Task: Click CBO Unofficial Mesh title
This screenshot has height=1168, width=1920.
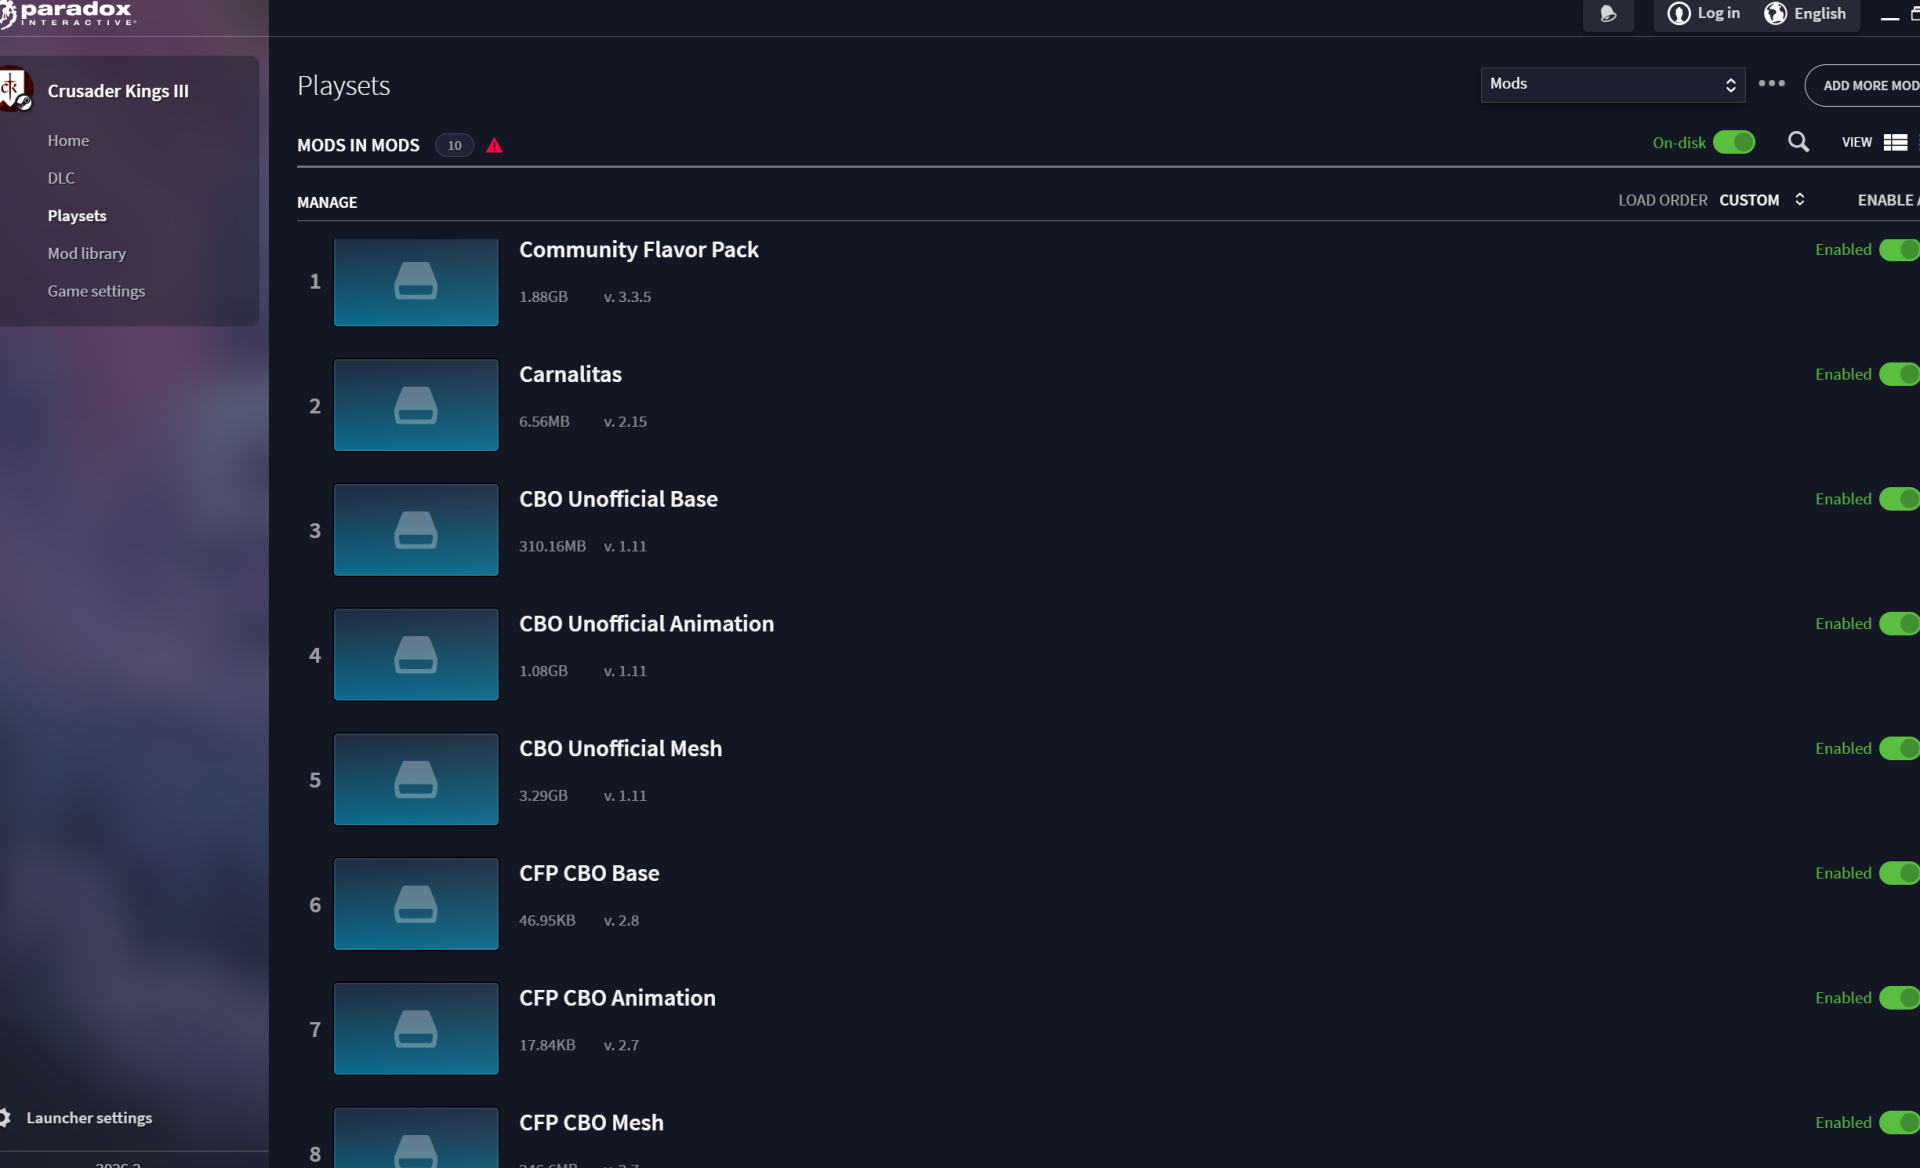Action: (620, 748)
